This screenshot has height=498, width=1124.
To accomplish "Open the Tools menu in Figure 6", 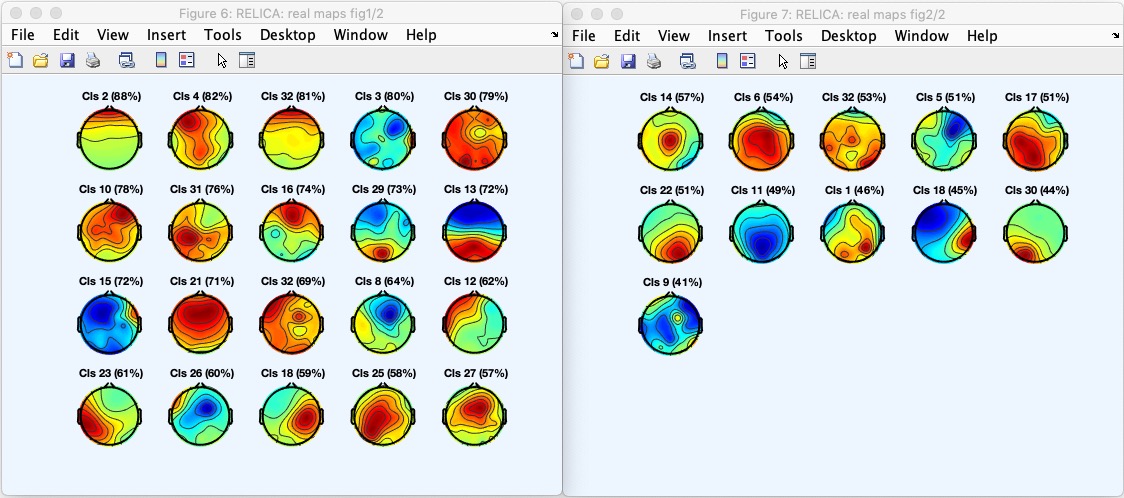I will click(x=222, y=35).
